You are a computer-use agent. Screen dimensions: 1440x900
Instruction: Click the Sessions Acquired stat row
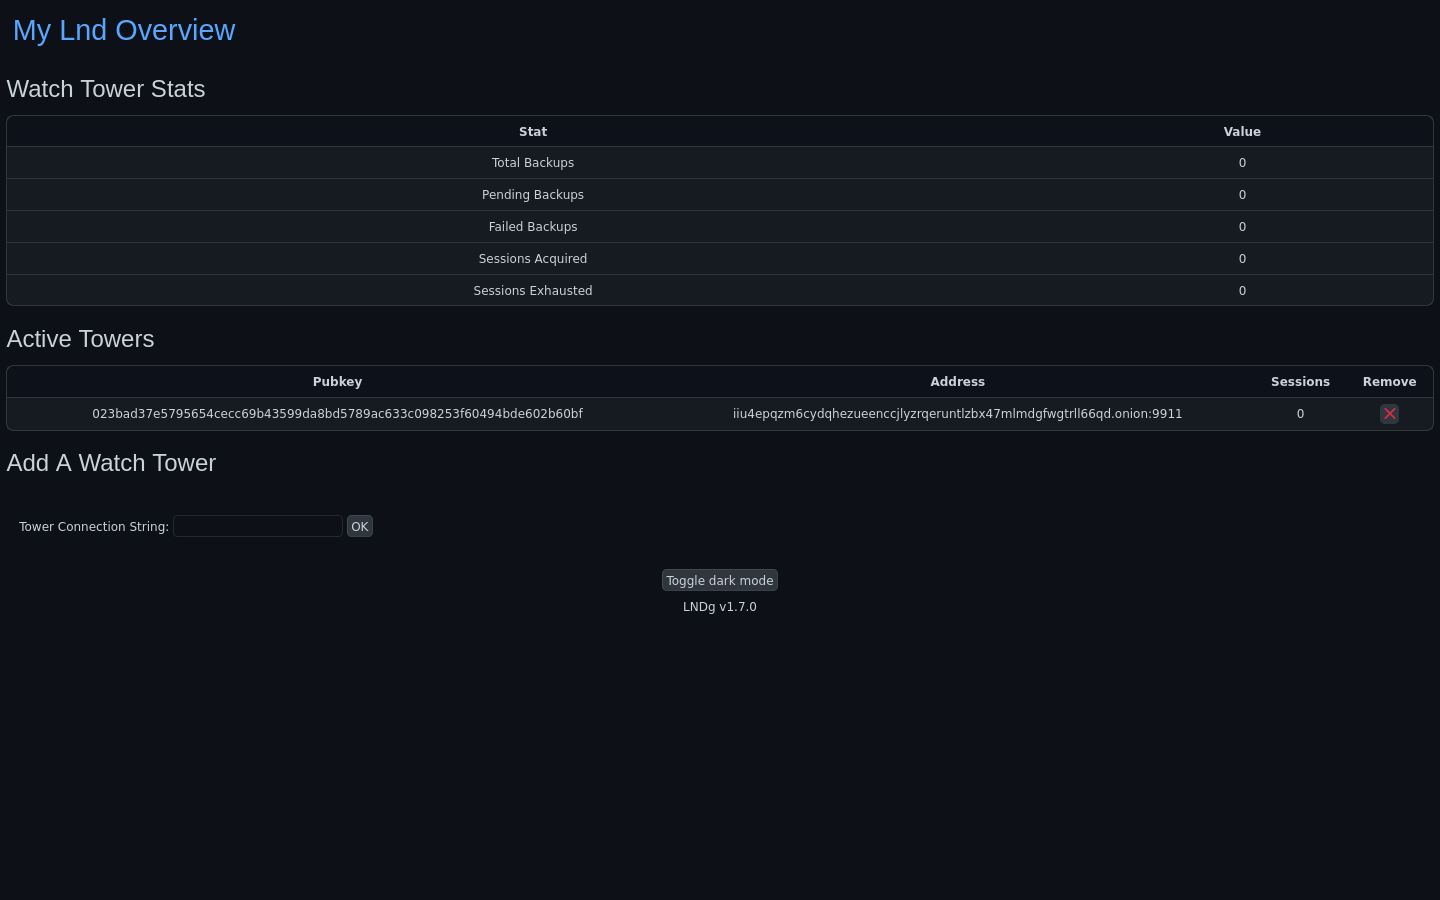720,259
